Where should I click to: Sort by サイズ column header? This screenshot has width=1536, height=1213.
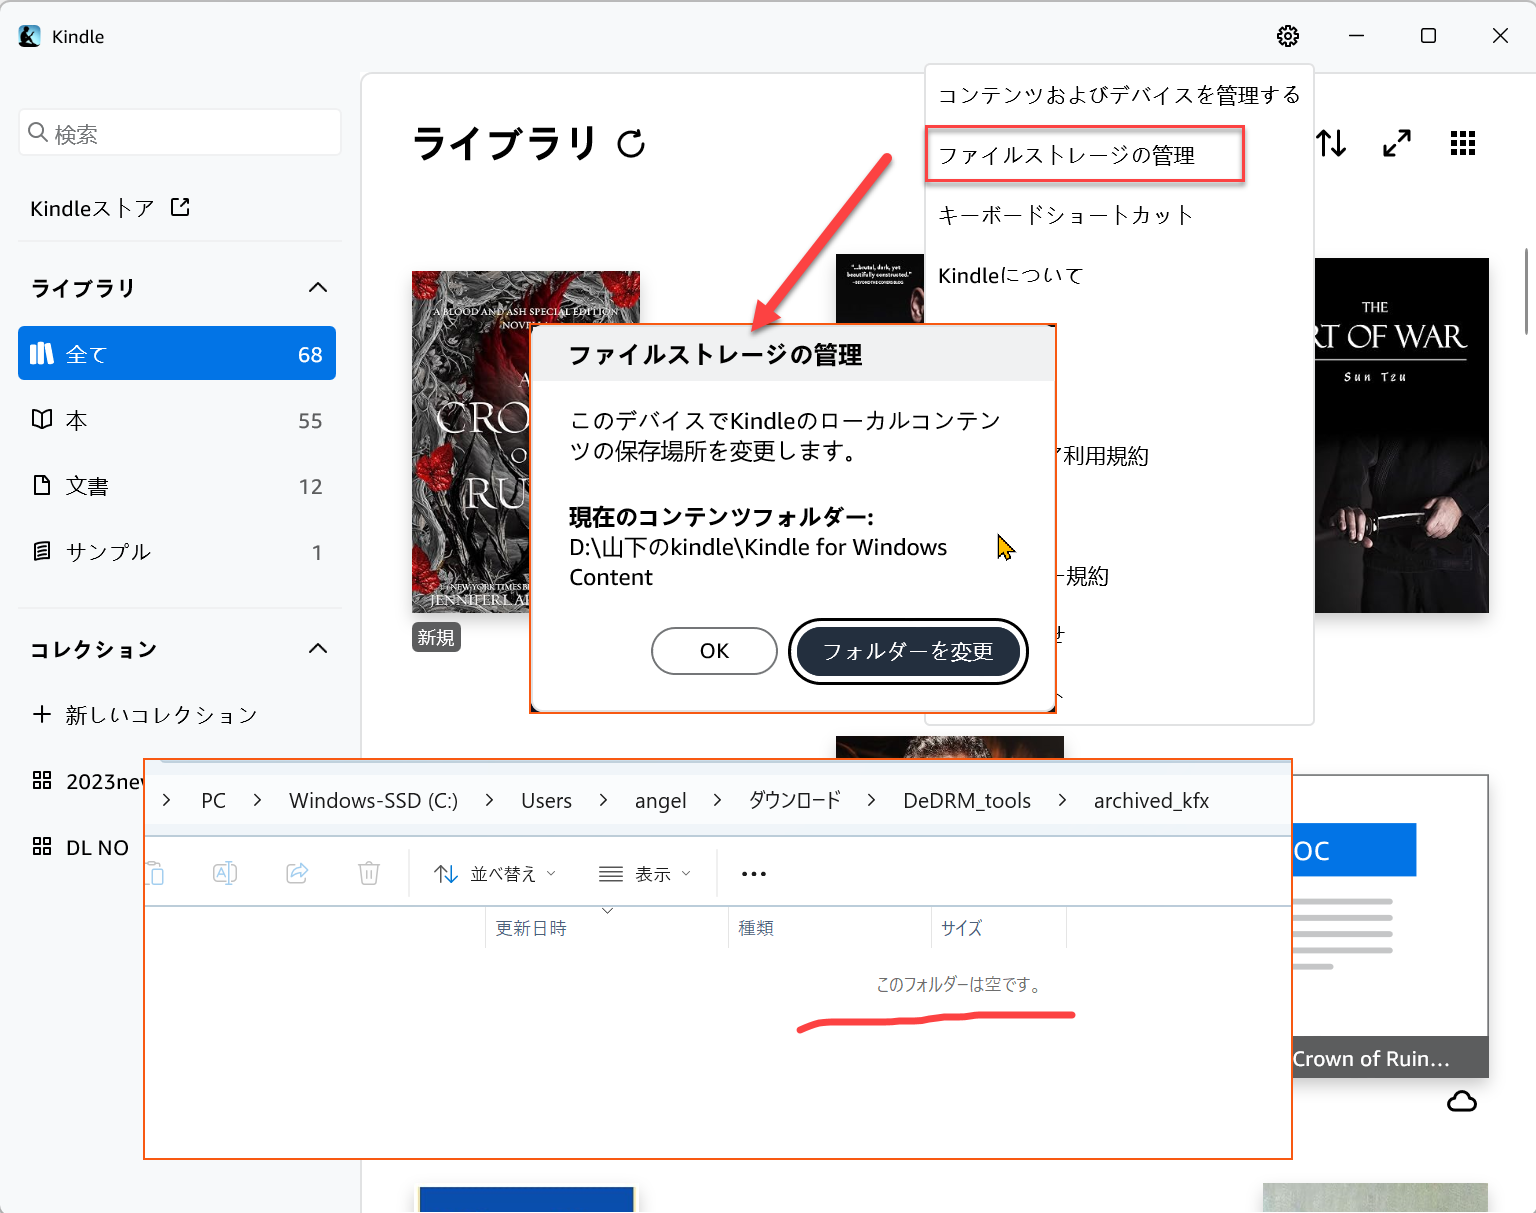pos(999,928)
